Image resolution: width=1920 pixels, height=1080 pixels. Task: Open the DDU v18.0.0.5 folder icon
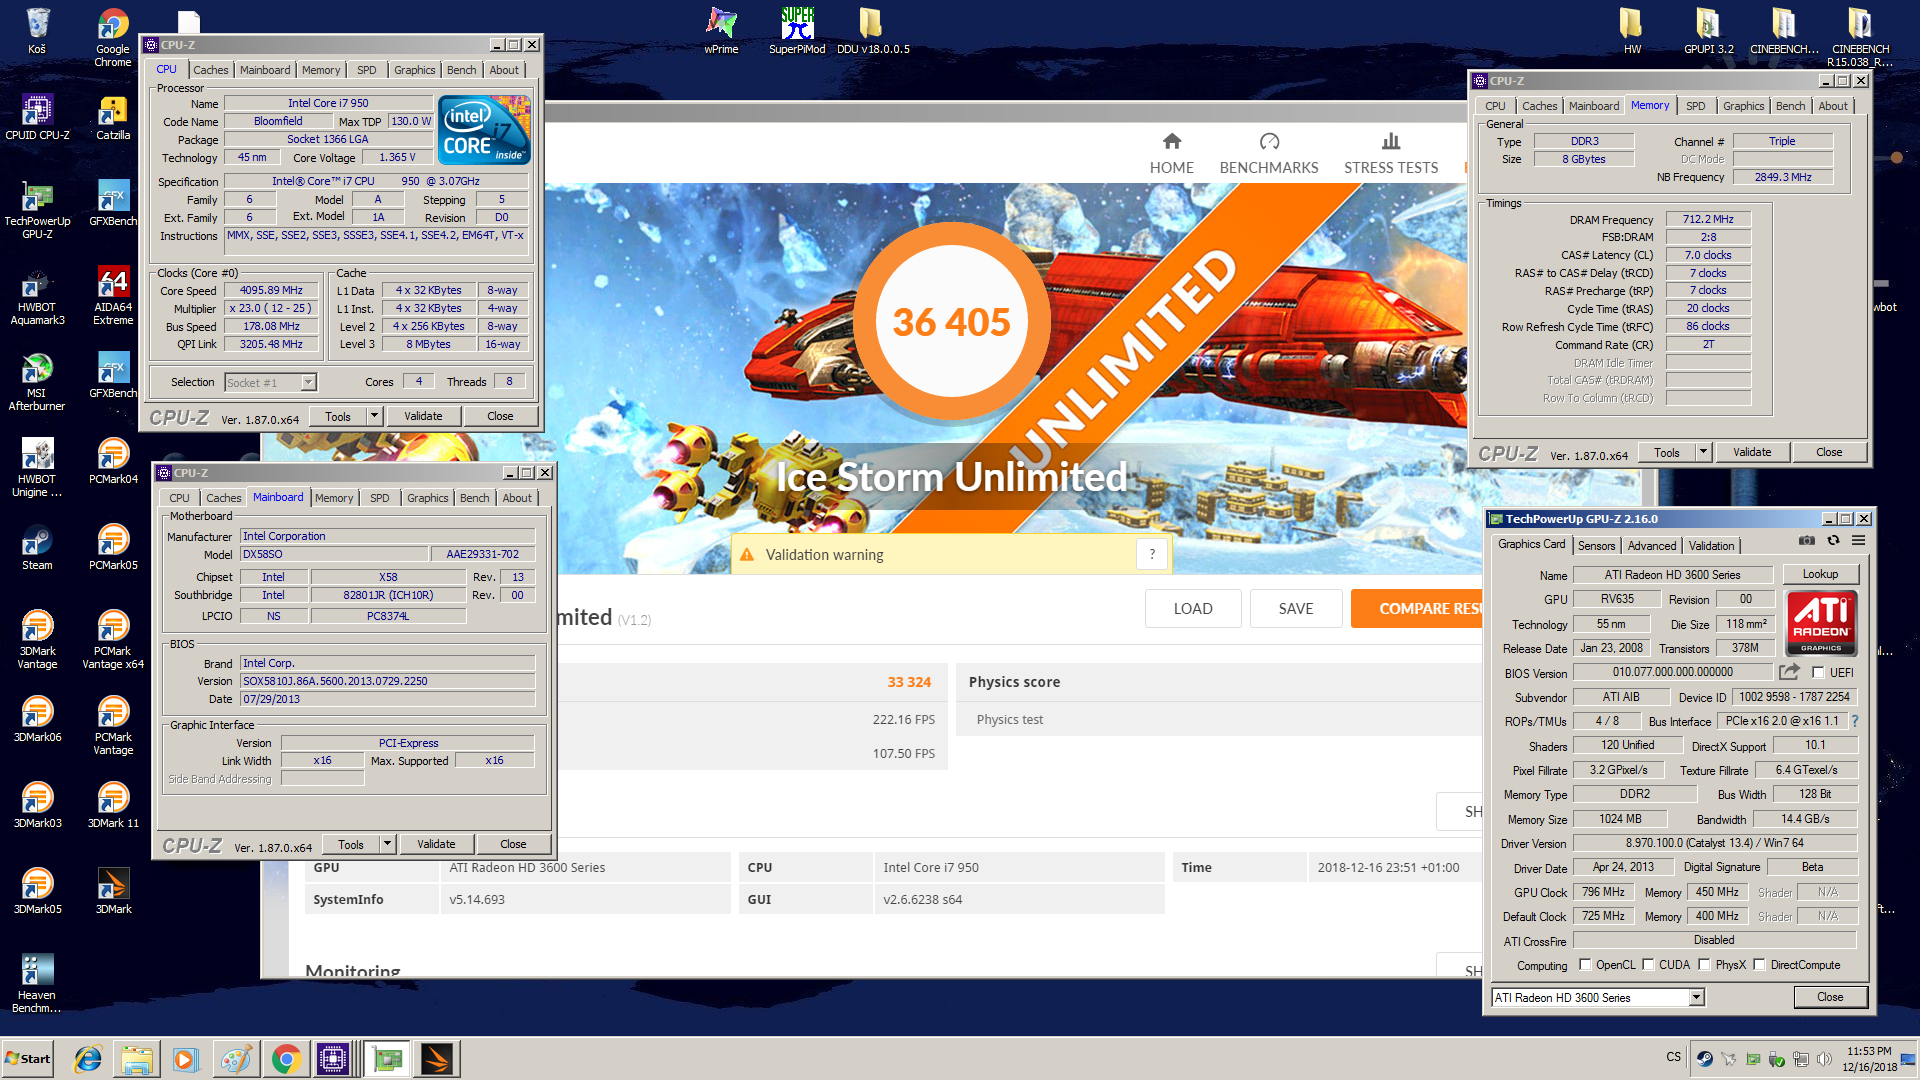(872, 30)
